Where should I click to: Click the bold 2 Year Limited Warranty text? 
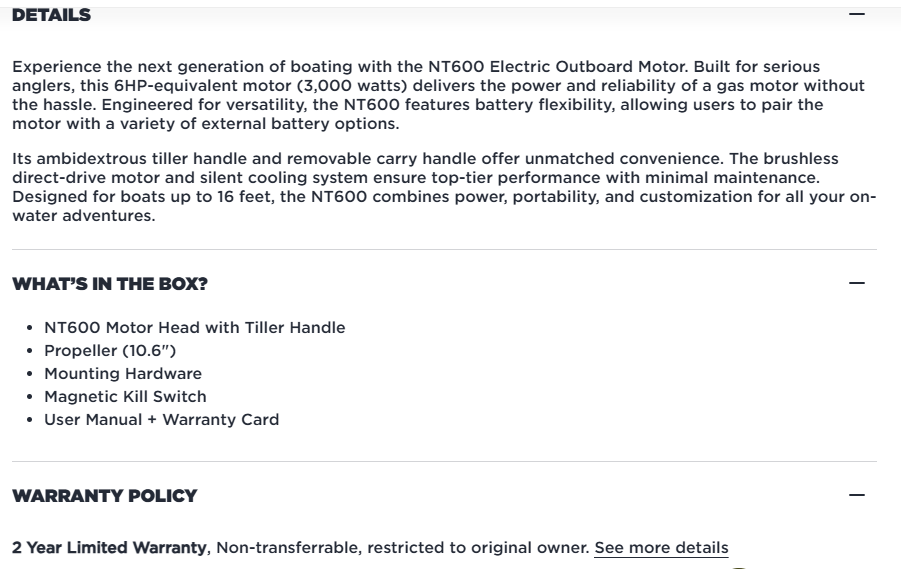pyautogui.click(x=109, y=548)
